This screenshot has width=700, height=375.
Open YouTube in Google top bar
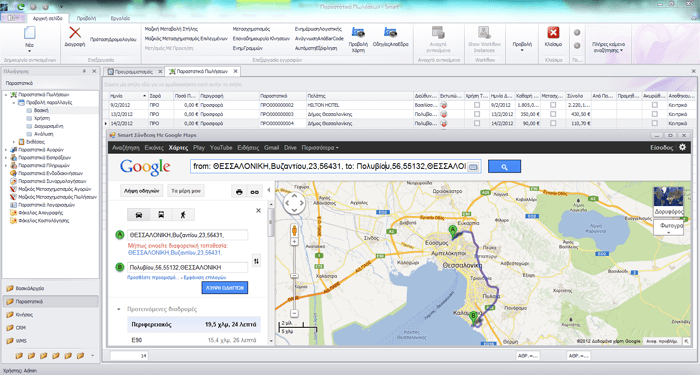tap(221, 147)
